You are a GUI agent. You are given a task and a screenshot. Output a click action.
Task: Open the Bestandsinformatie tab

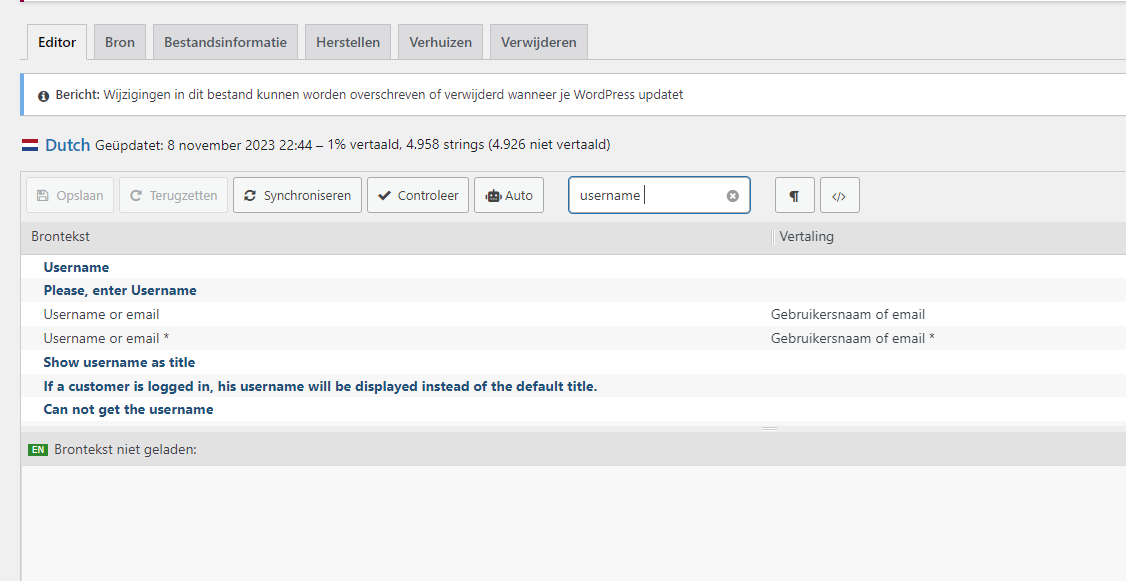[x=225, y=42]
